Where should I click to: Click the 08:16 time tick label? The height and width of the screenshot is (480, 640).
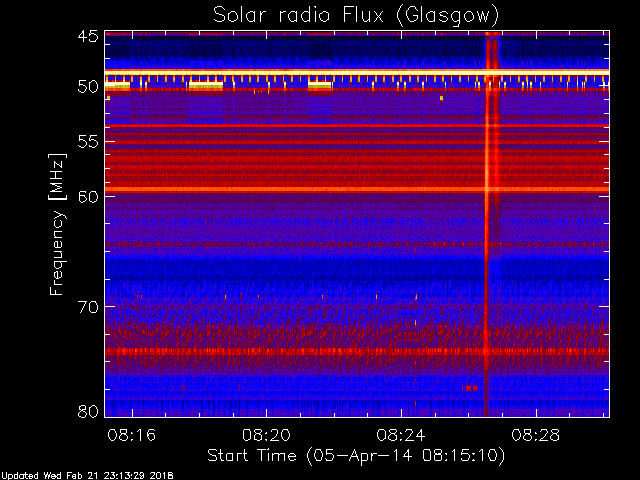pyautogui.click(x=131, y=435)
